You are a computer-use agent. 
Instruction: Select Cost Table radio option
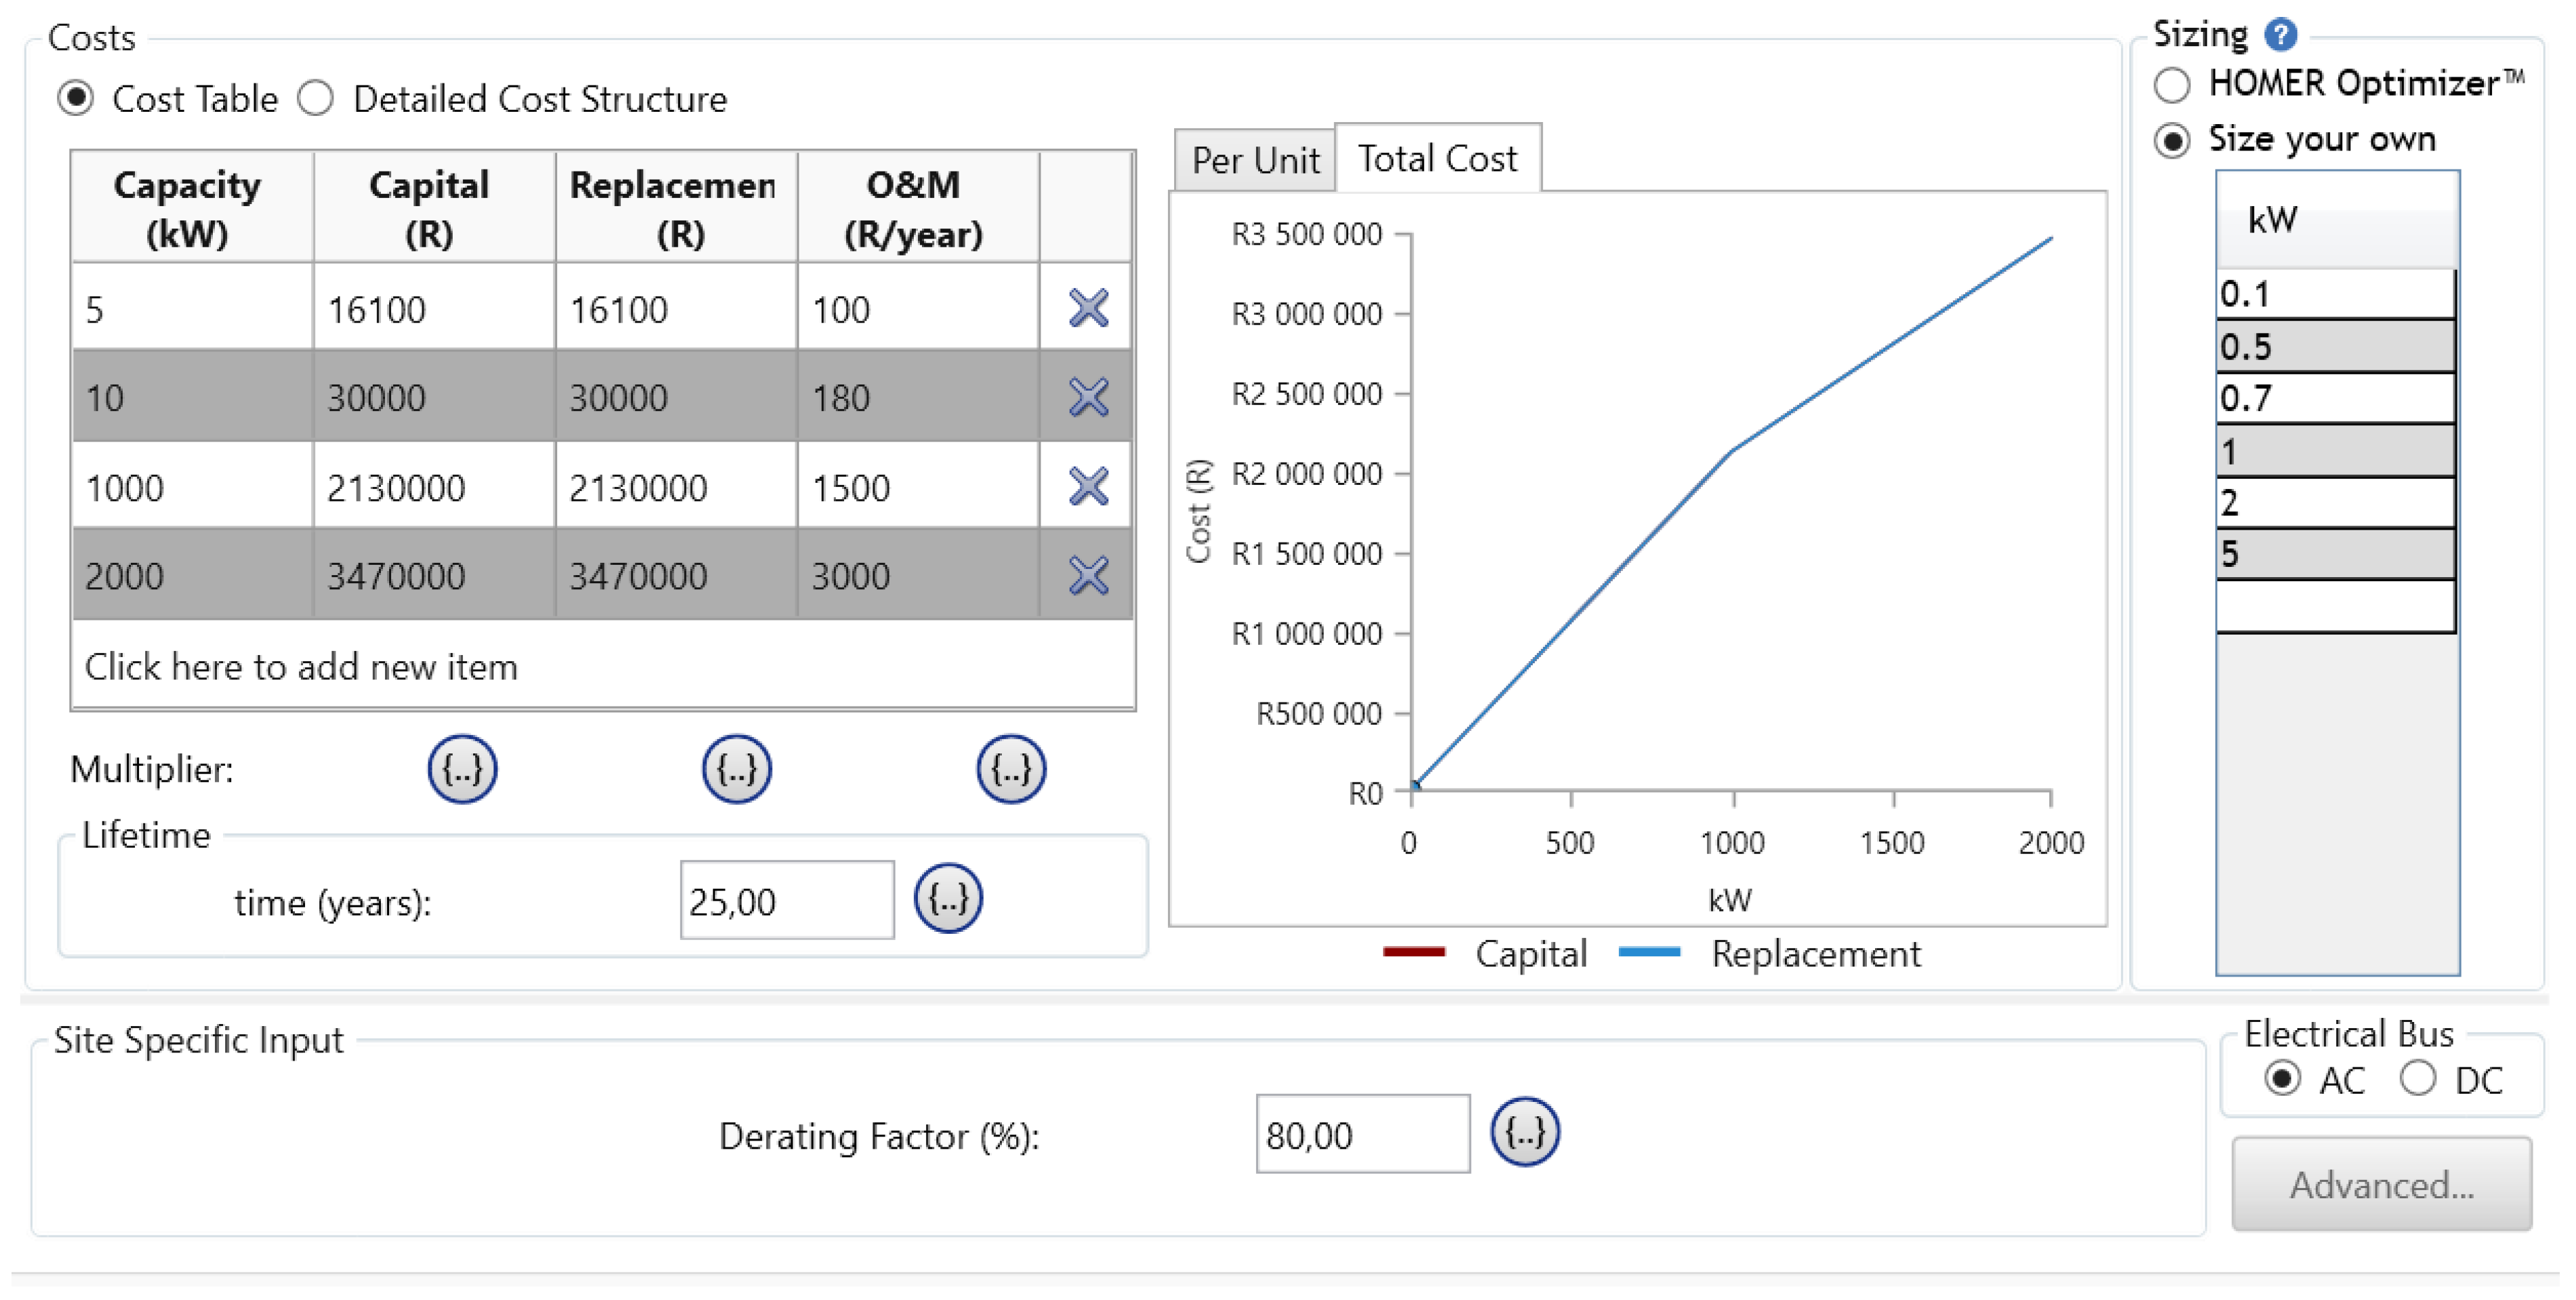76,98
